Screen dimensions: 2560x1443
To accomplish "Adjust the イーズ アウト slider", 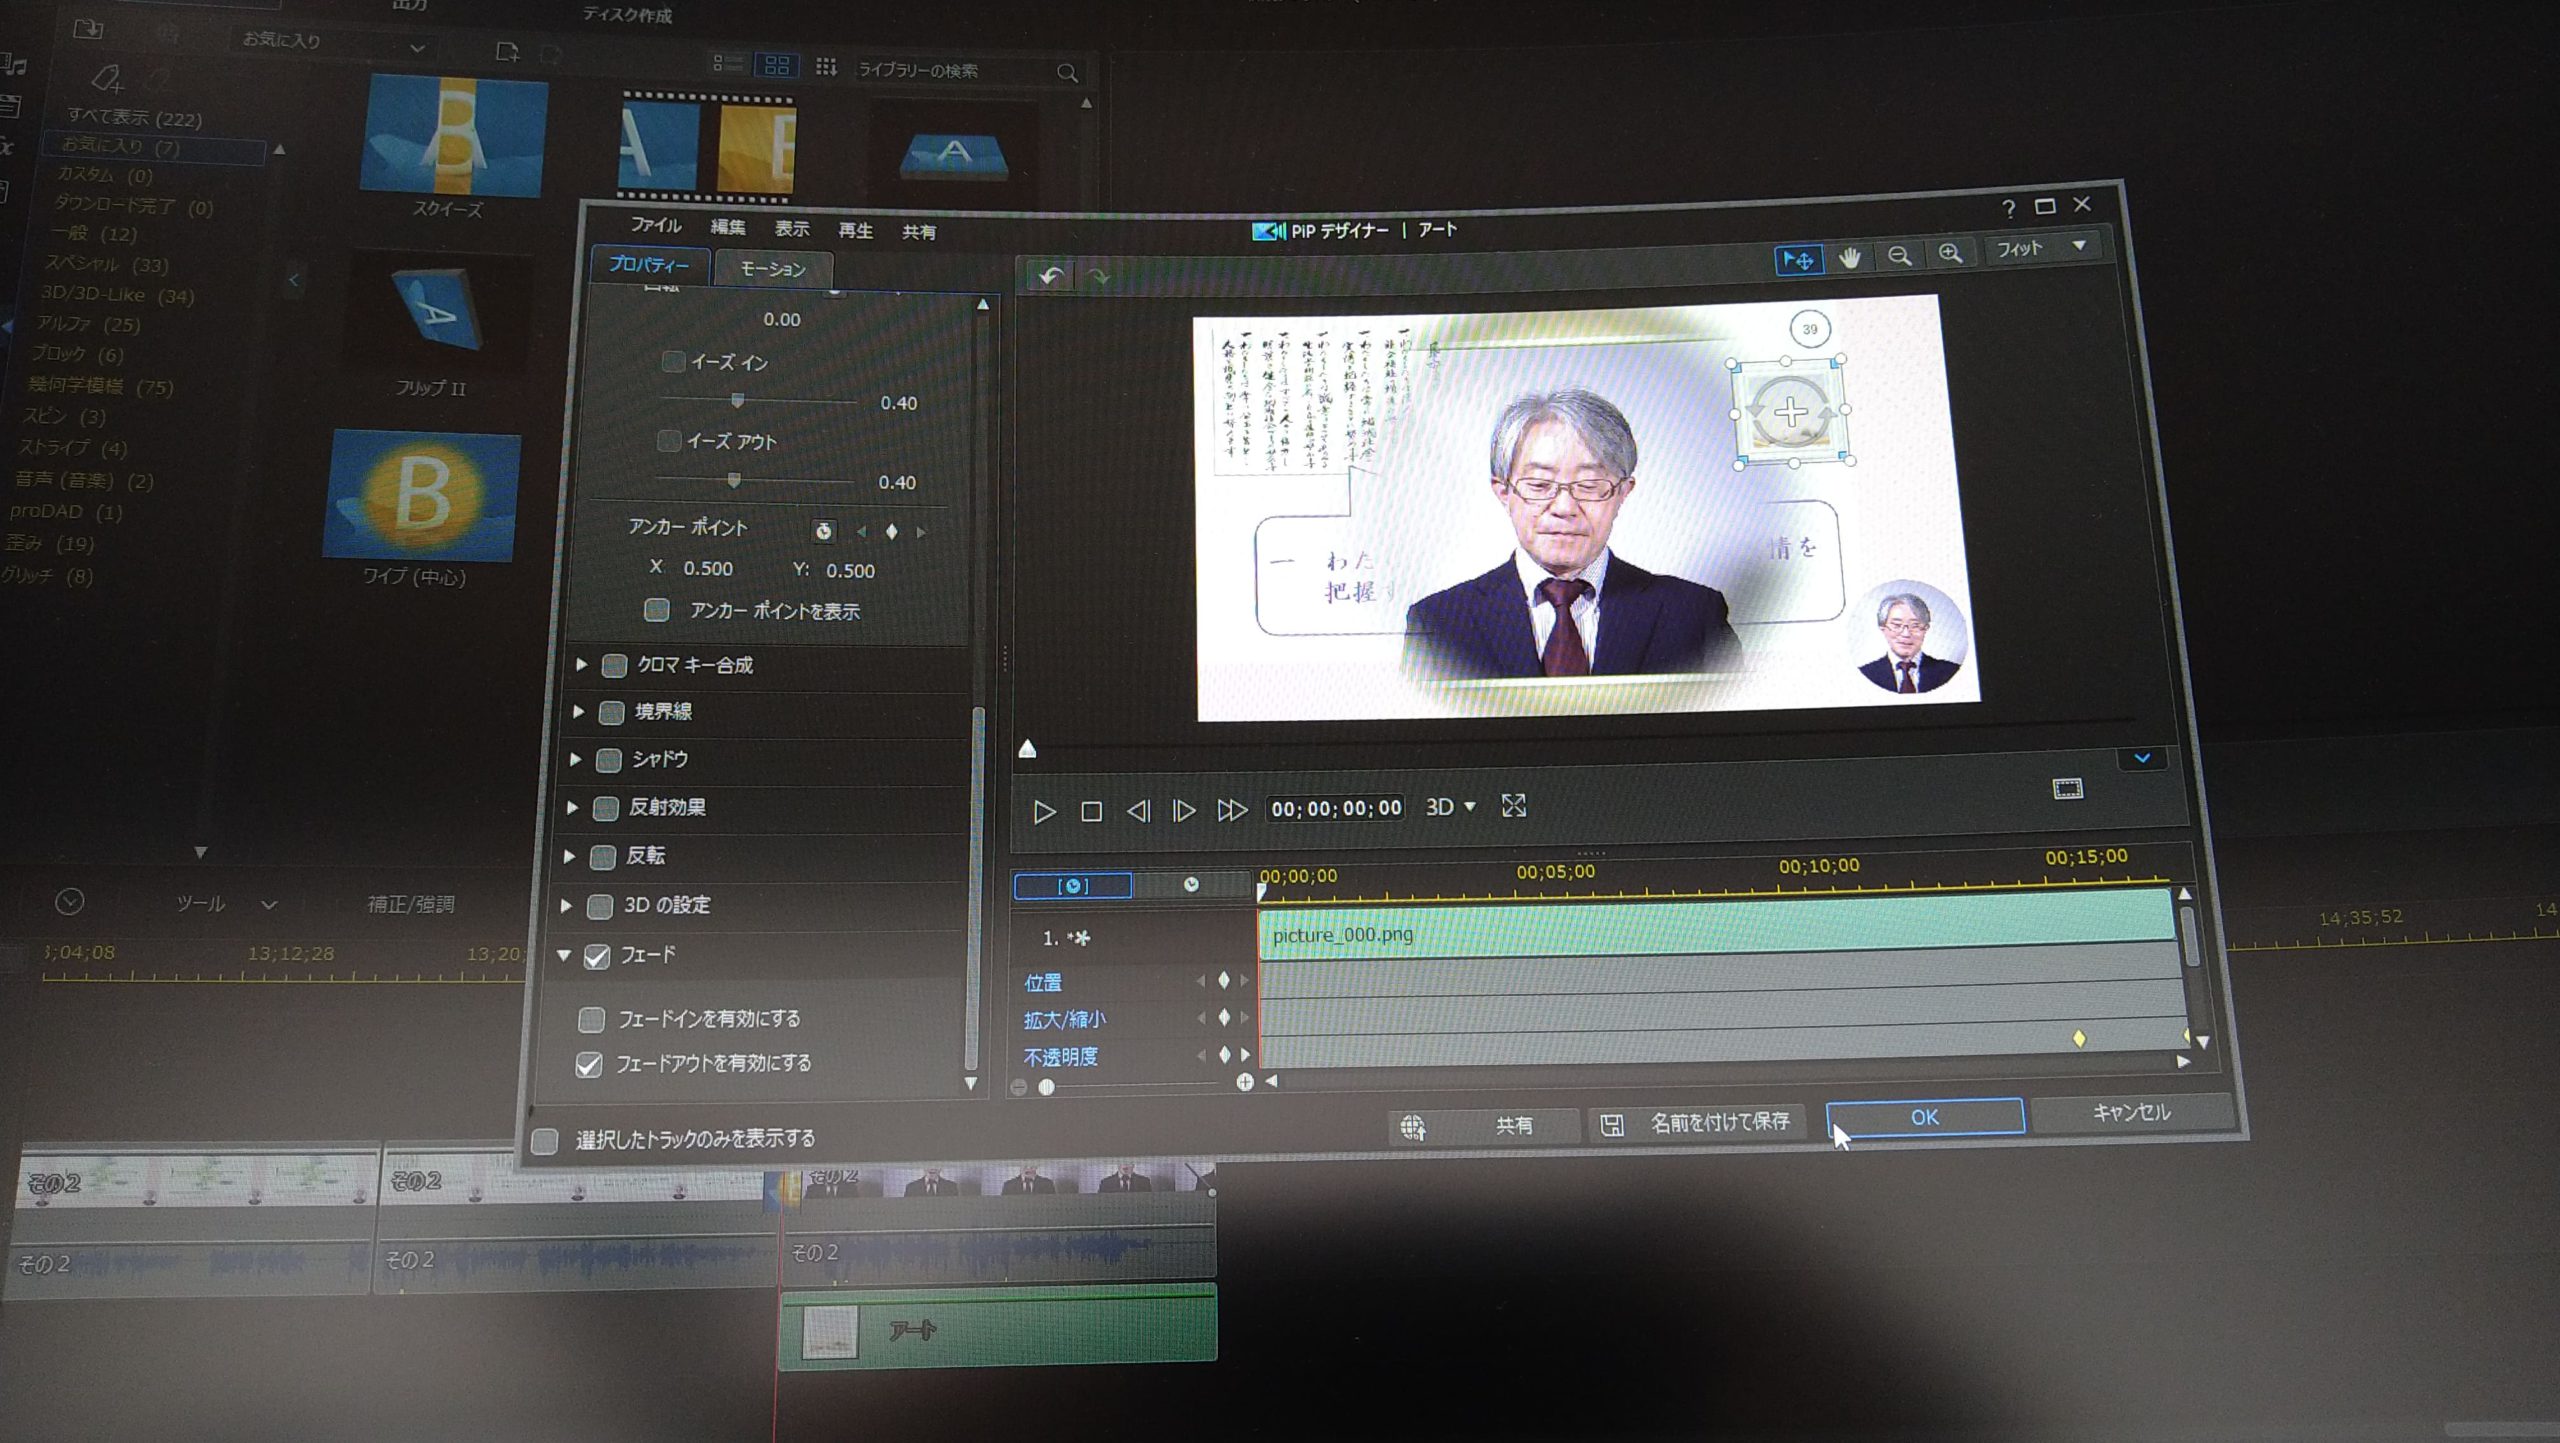I will click(733, 480).
